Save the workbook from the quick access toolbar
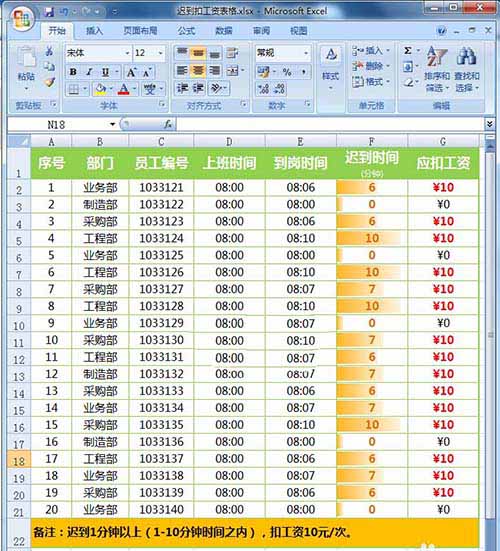 tap(49, 12)
